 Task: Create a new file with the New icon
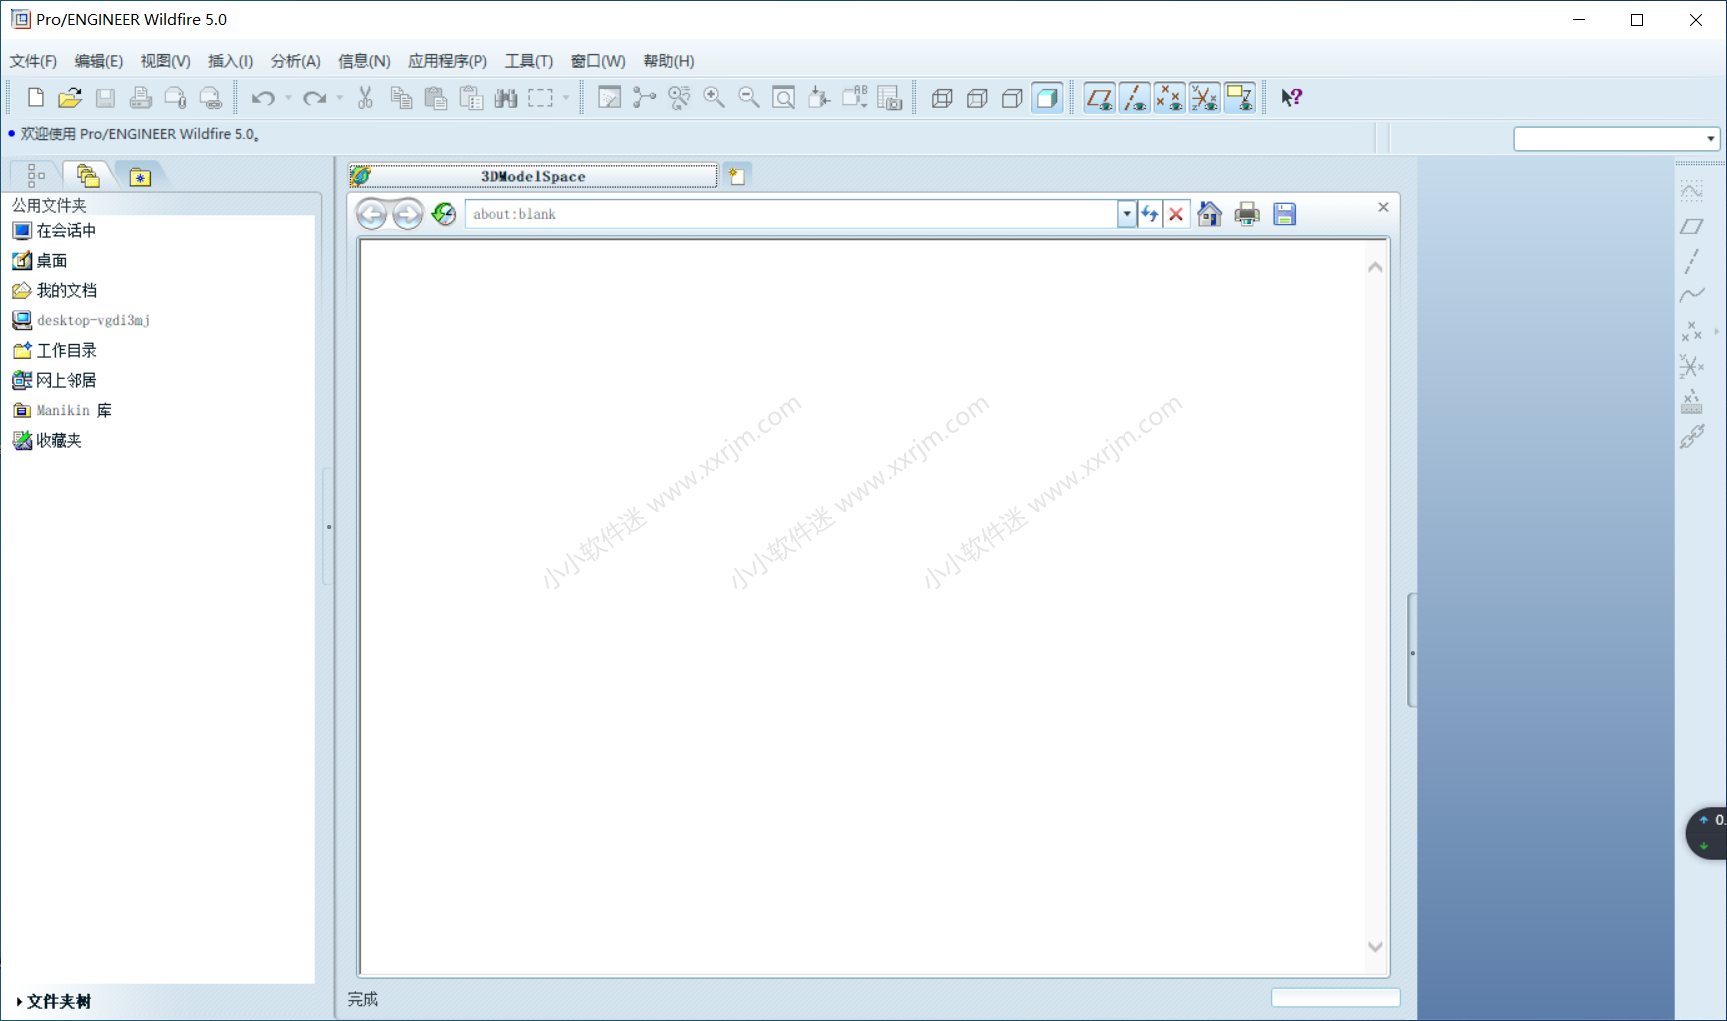(35, 97)
